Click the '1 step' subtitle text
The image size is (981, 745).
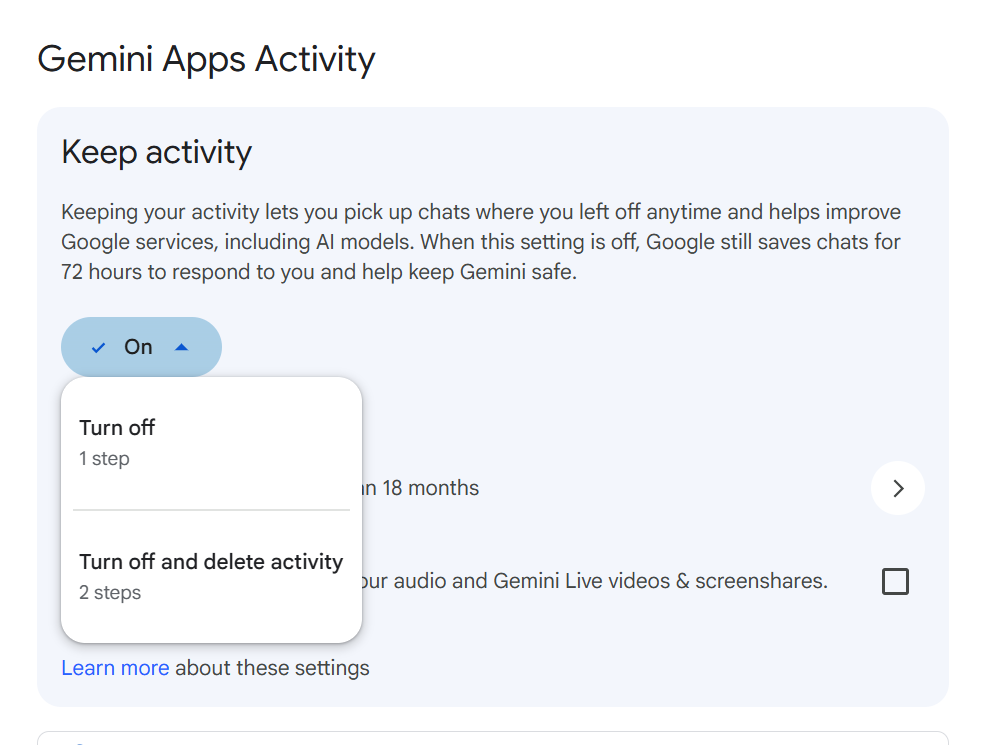click(104, 459)
